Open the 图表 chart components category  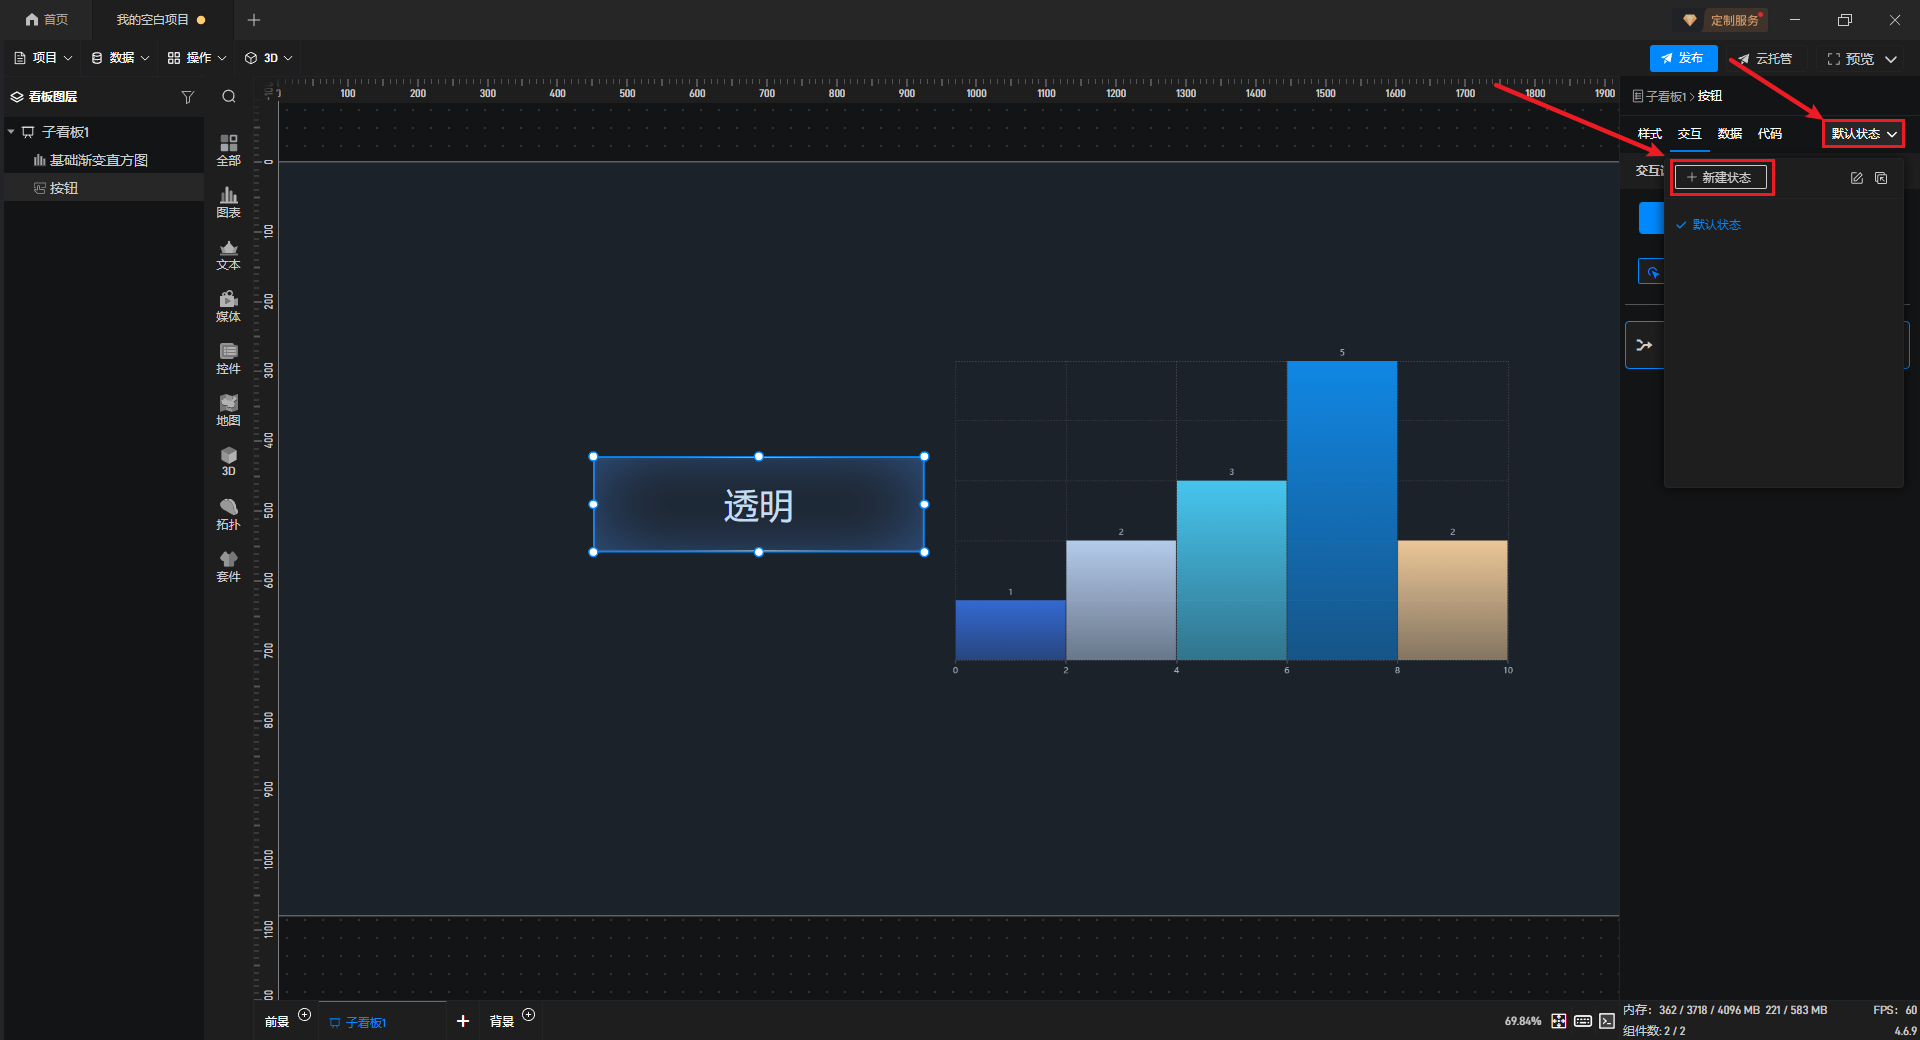[228, 202]
